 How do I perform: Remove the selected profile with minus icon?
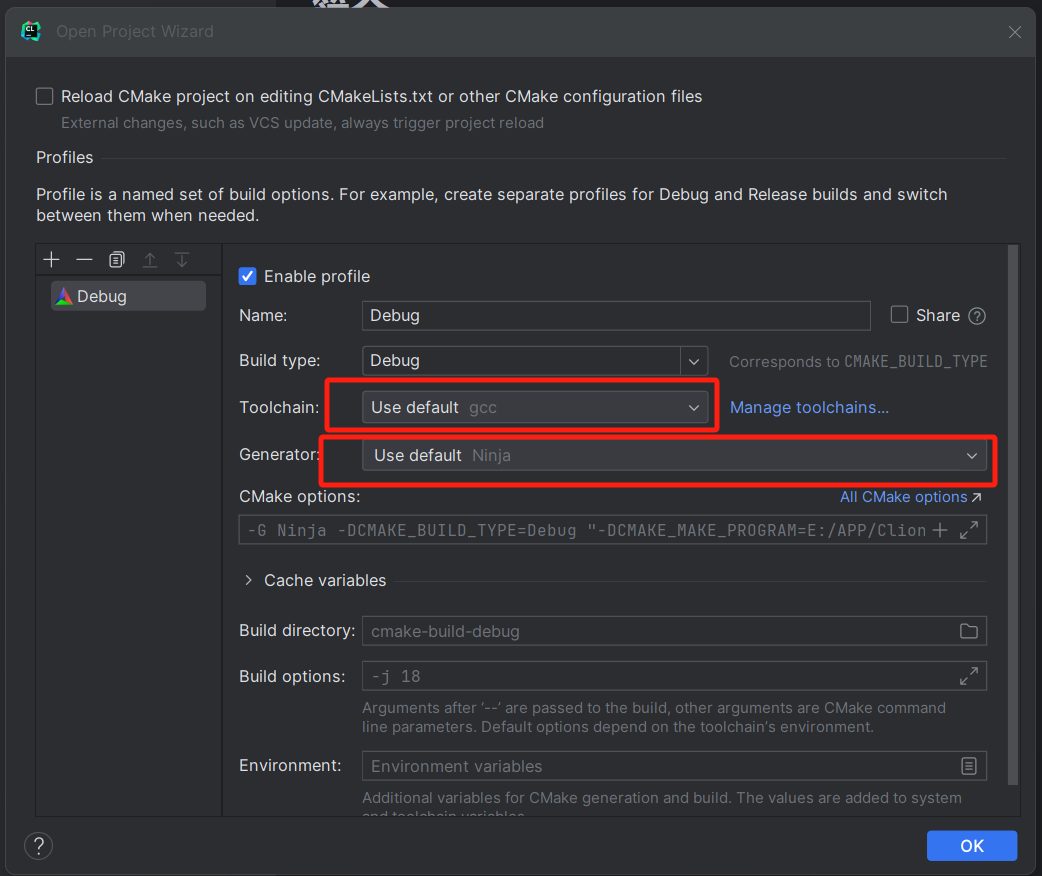[x=84, y=259]
